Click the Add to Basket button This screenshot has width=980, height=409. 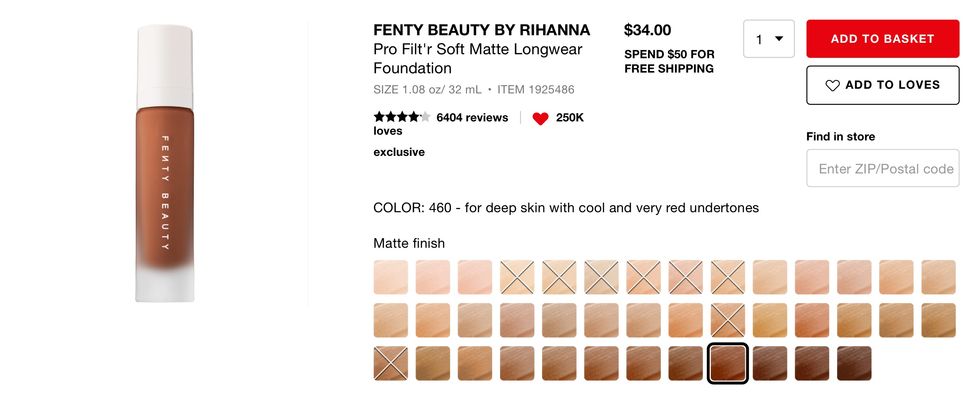click(x=881, y=39)
